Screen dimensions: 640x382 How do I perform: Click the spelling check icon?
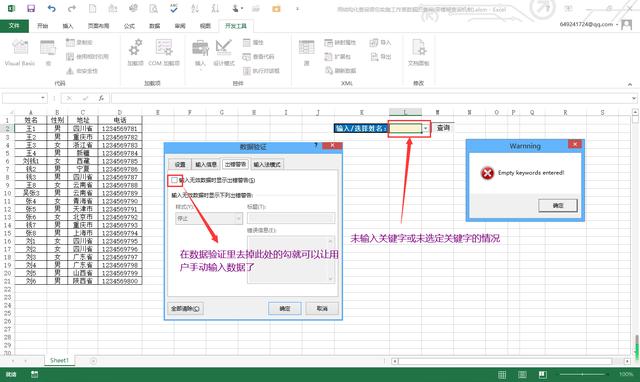[x=174, y=9]
